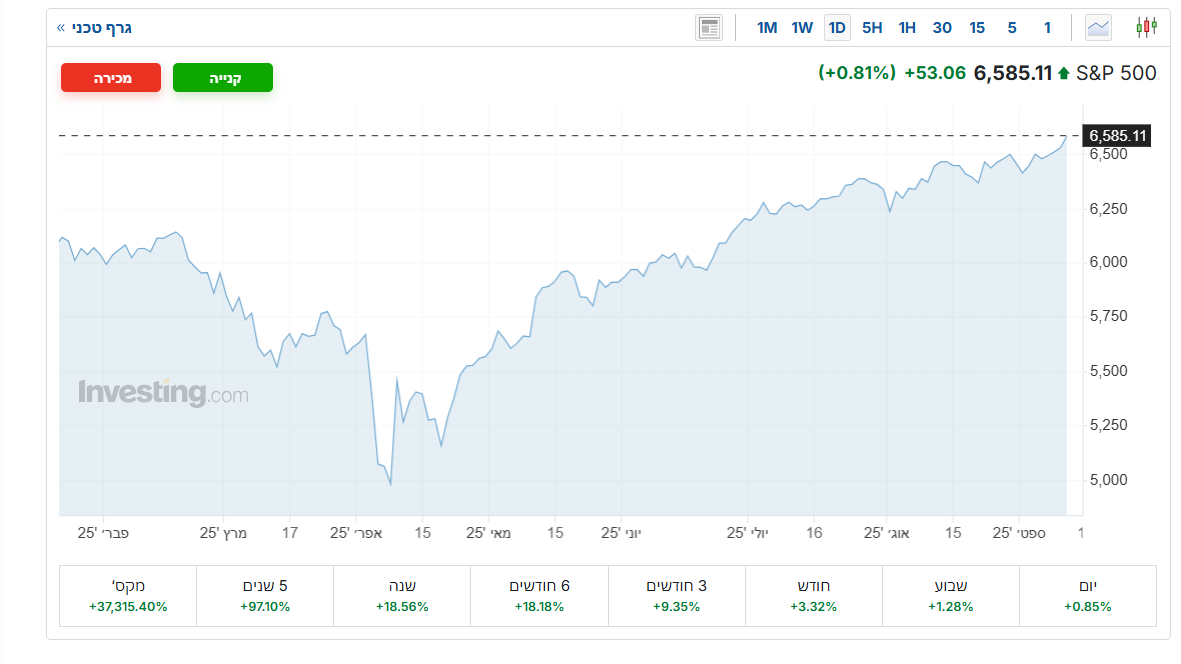The height and width of the screenshot is (664, 1181).
Task: Select the חודש performance period
Action: pyautogui.click(x=813, y=596)
